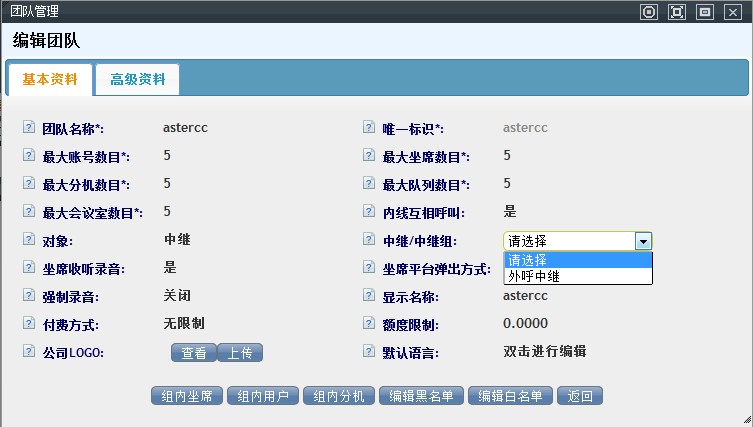Expand the 中继/中继组 dropdown arrow
The height and width of the screenshot is (427, 753).
643,241
